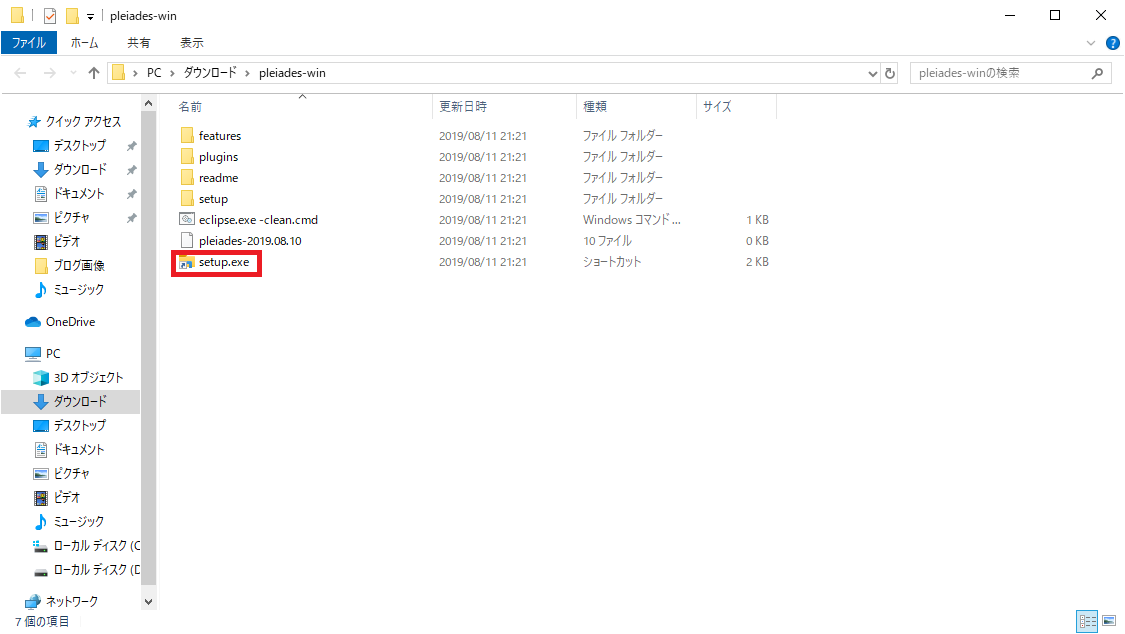Select ピクチャ under PC in sidebar
Image resolution: width=1125 pixels, height=634 pixels.
click(70, 474)
